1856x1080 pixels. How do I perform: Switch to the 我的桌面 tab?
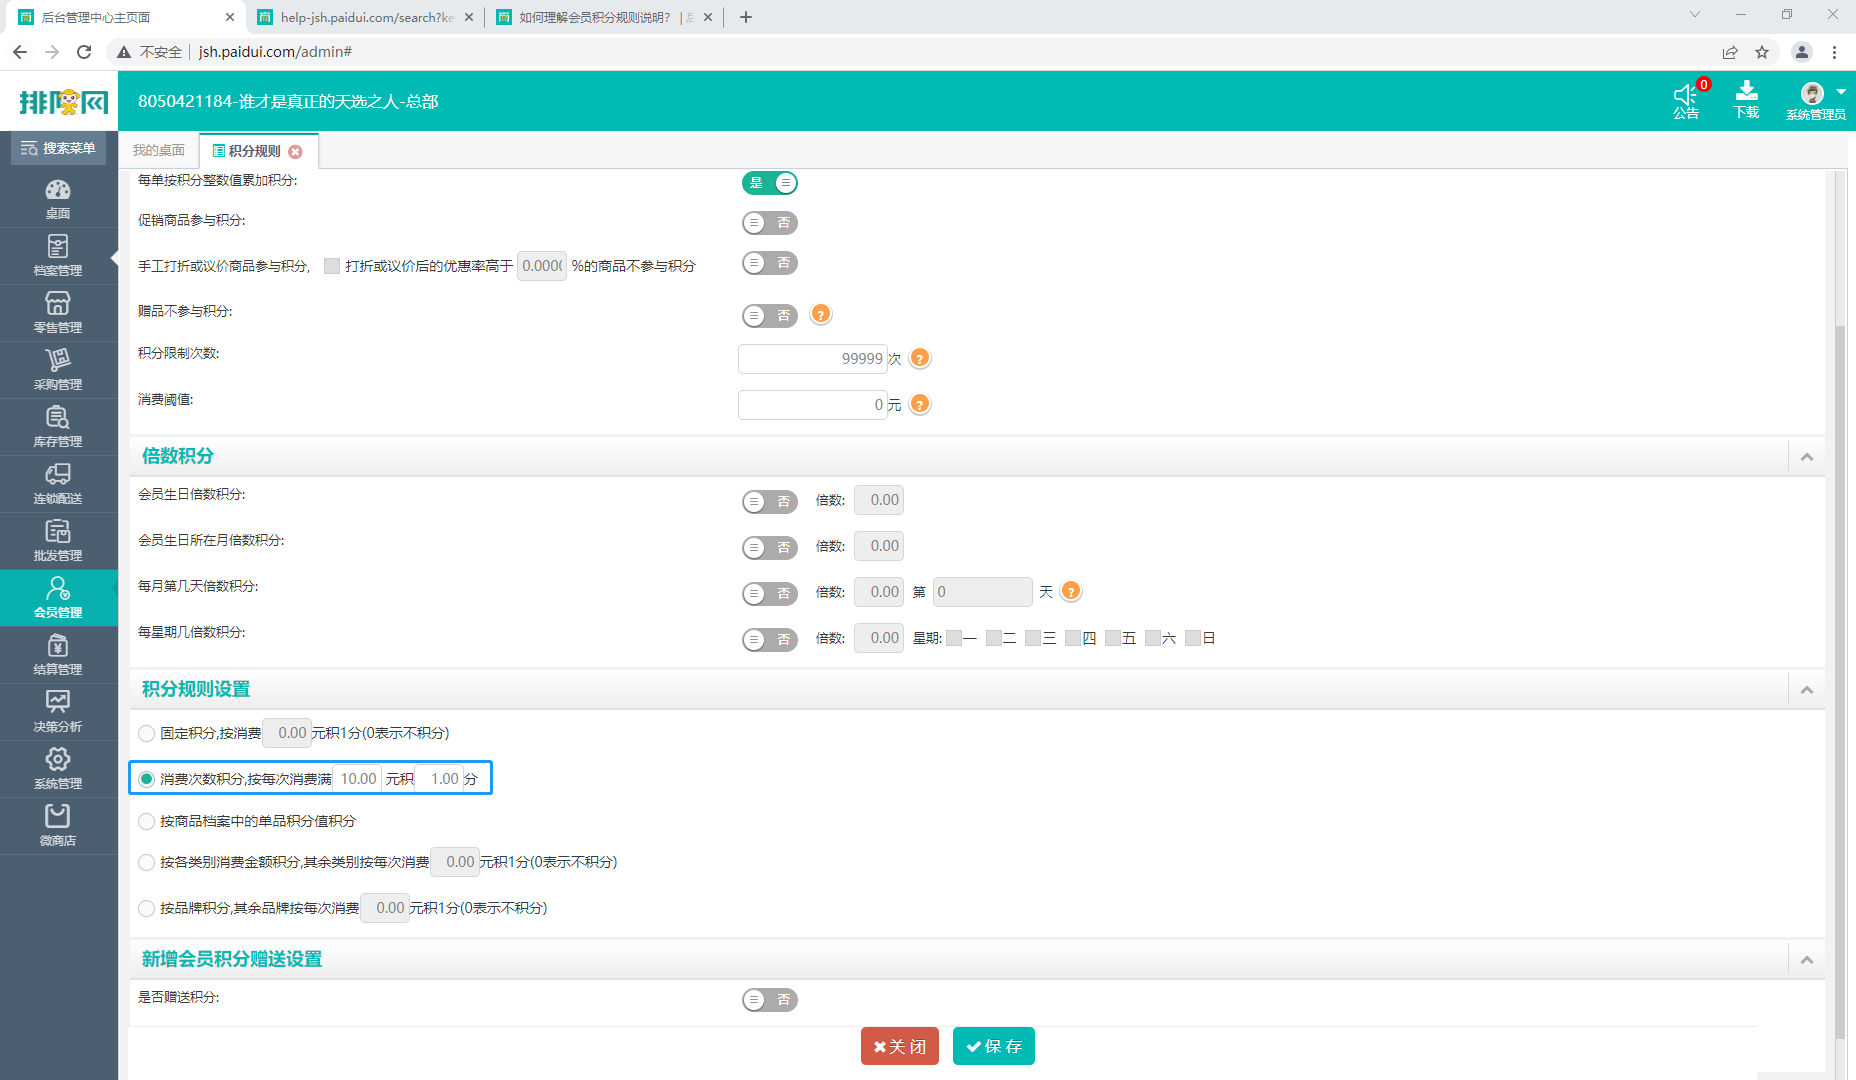(159, 151)
